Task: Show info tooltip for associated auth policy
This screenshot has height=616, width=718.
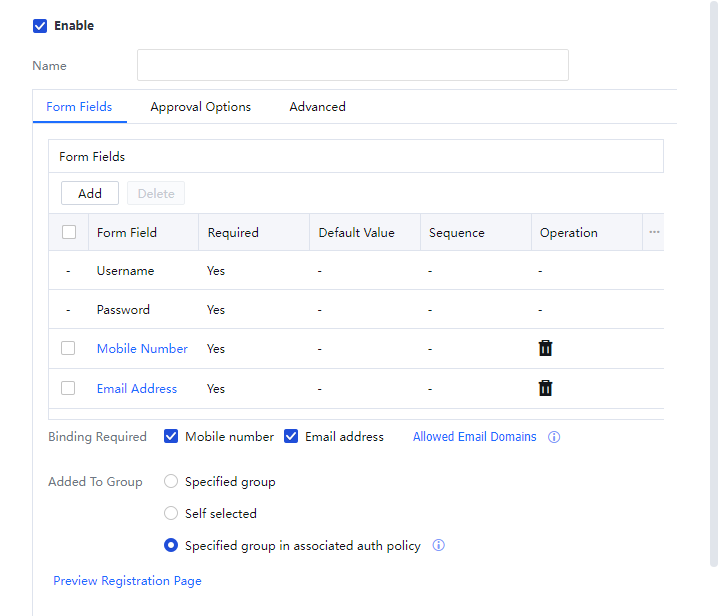Action: click(x=438, y=546)
